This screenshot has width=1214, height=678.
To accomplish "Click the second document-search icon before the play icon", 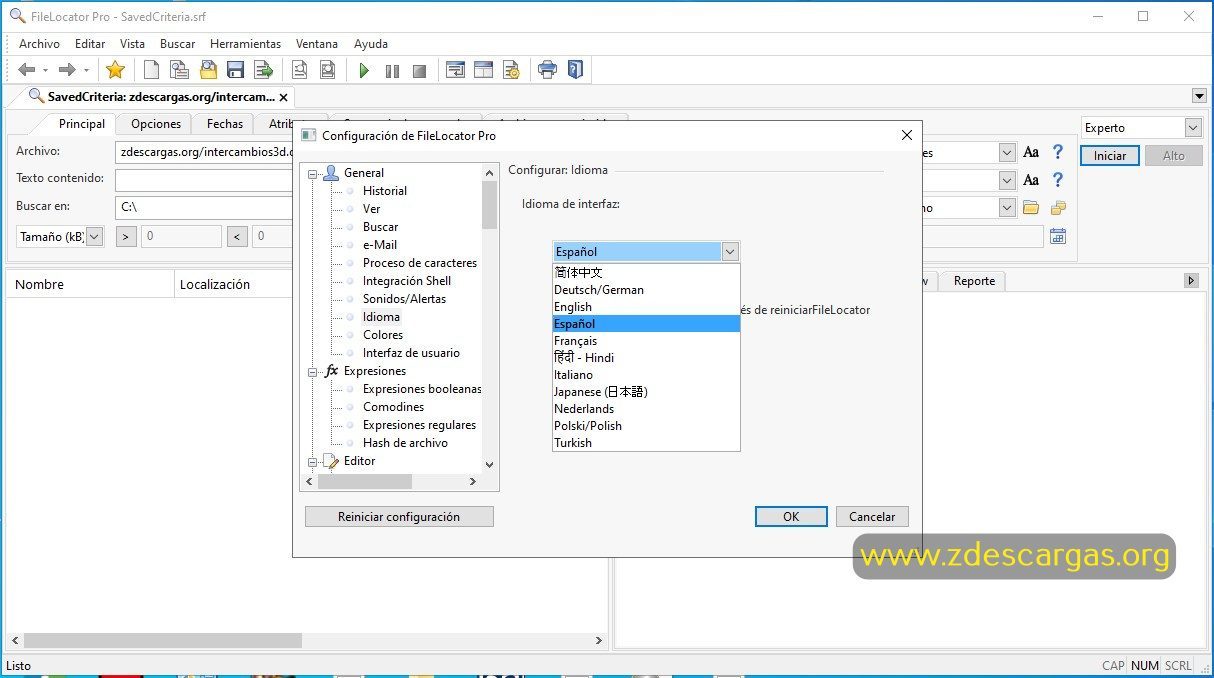I will pyautogui.click(x=327, y=70).
